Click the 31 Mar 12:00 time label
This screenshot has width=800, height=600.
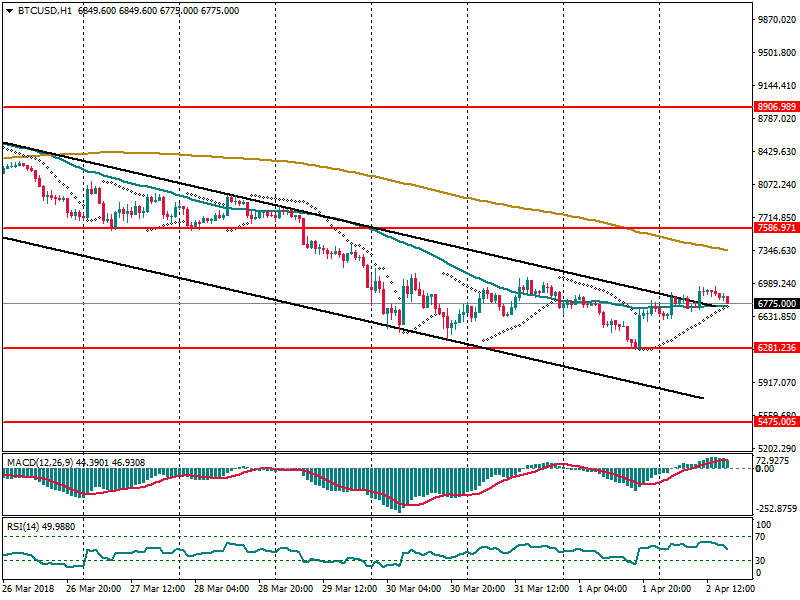point(541,591)
